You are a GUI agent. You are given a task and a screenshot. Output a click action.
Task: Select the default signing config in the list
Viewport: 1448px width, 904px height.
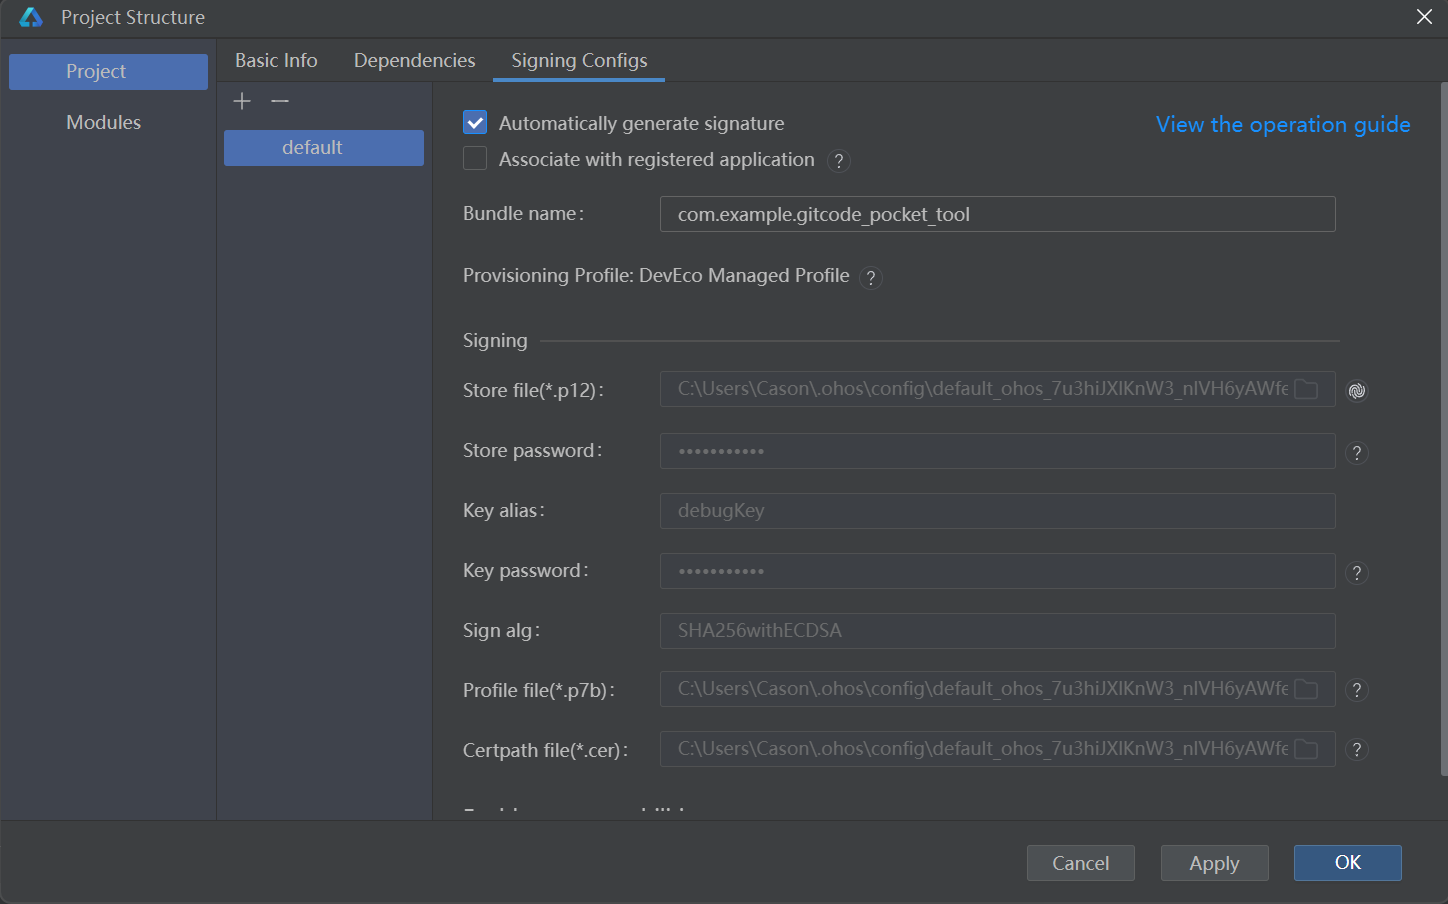[323, 147]
